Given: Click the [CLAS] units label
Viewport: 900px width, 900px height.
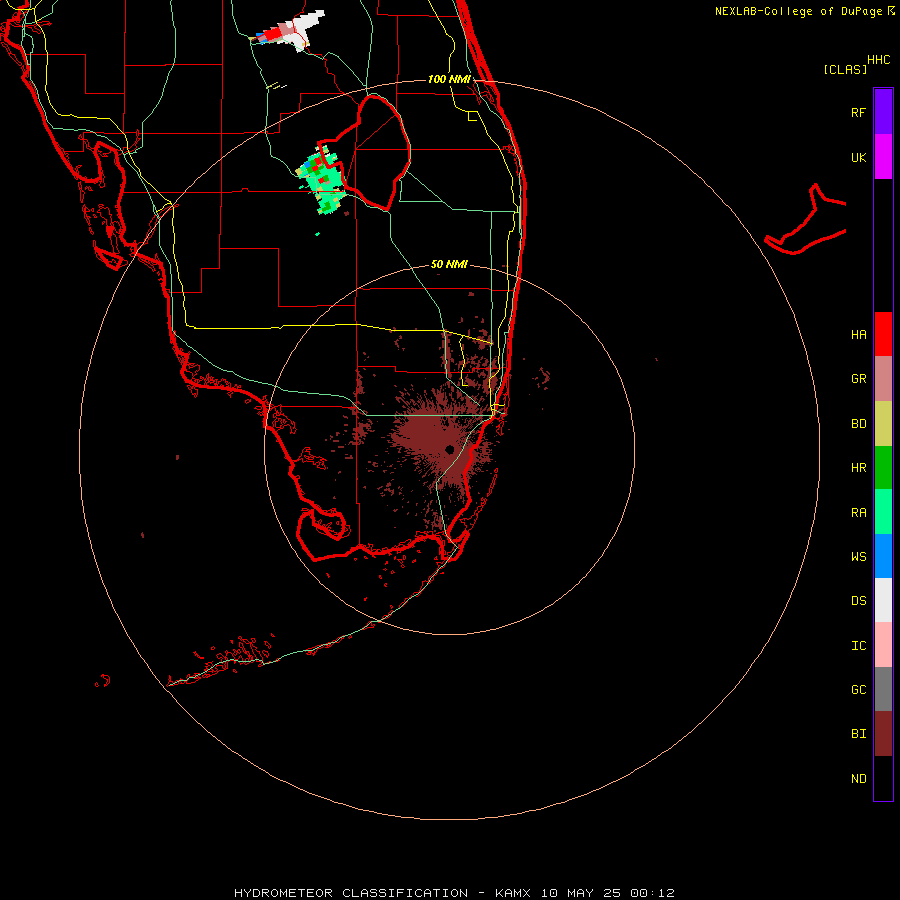Looking at the screenshot, I should pyautogui.click(x=845, y=69).
